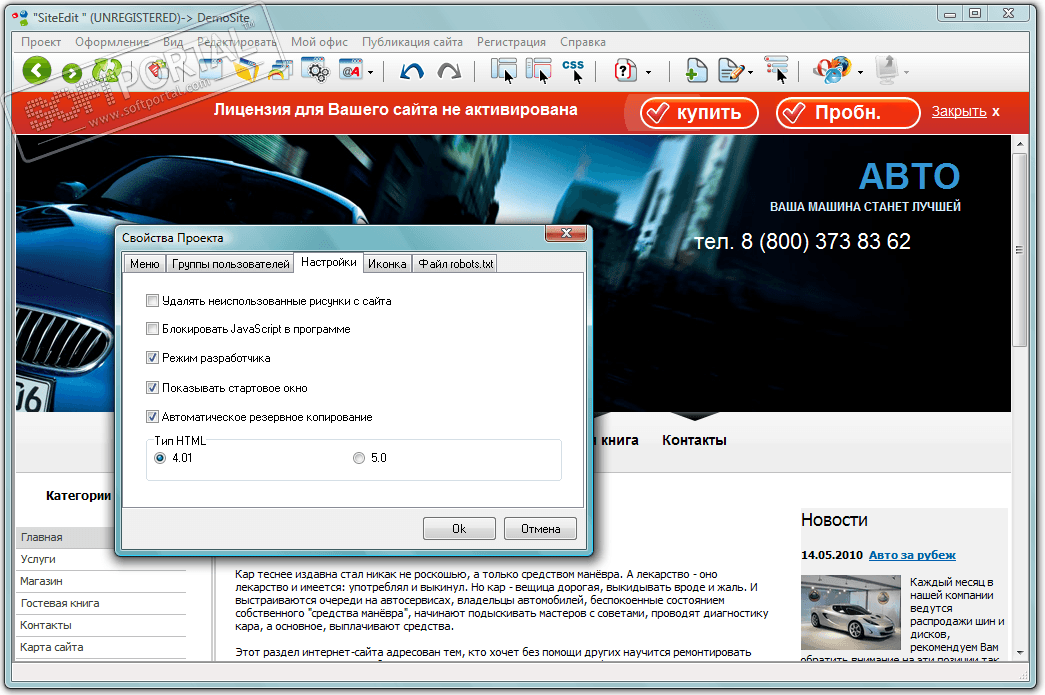The width and height of the screenshot is (1045, 695).
Task: Uncheck 'Показывать стартовое окно' checkbox
Action: pyautogui.click(x=152, y=387)
